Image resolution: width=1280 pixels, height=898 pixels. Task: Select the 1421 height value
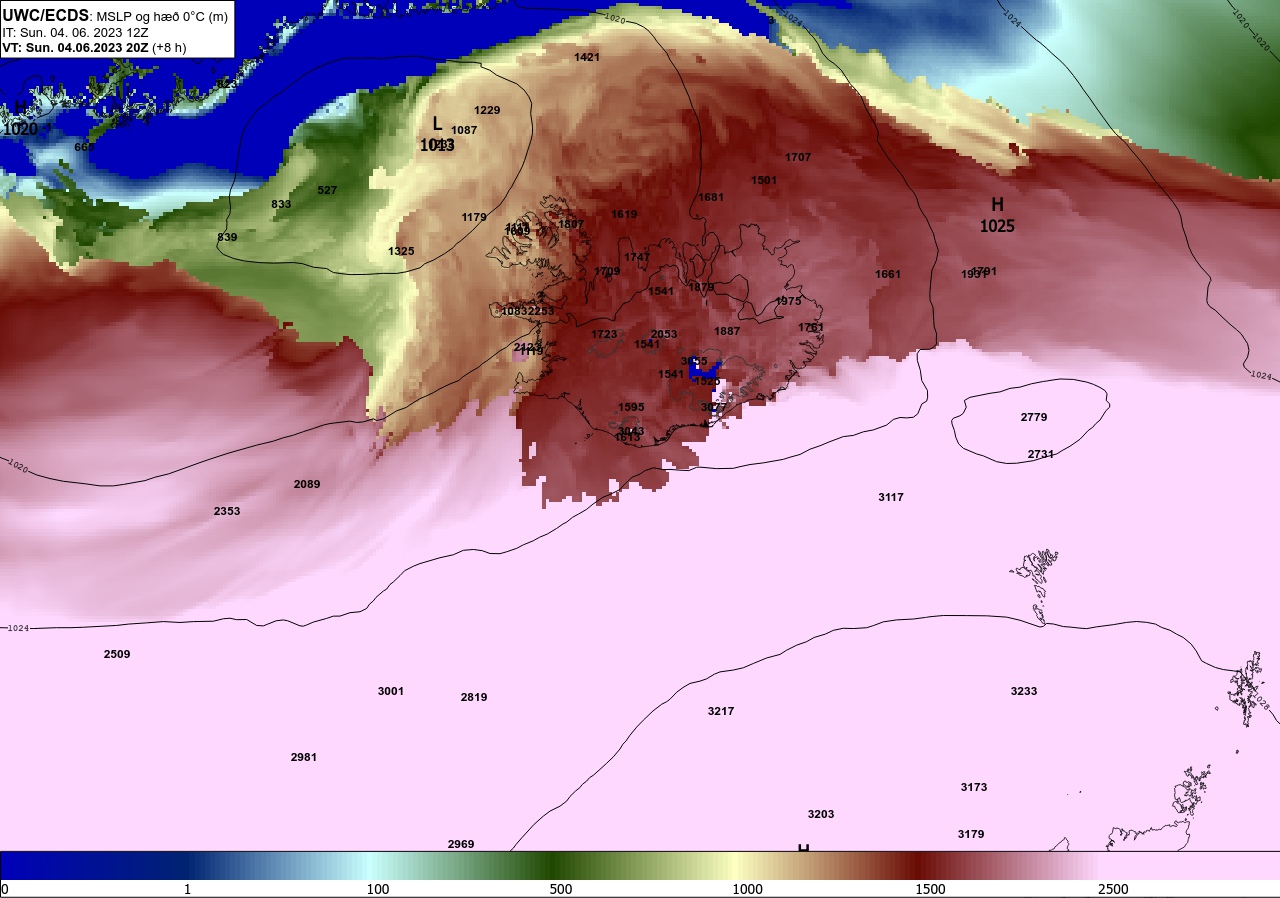pyautogui.click(x=587, y=57)
